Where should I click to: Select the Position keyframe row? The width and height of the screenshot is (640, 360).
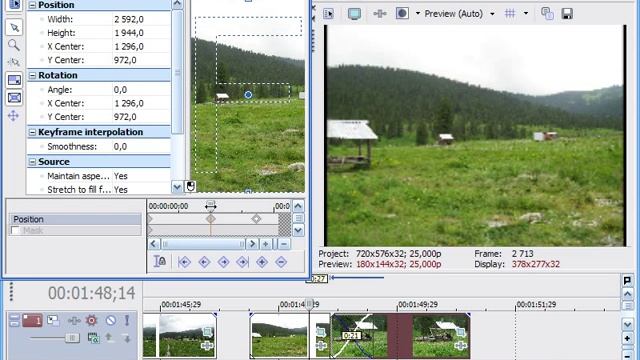coord(75,219)
